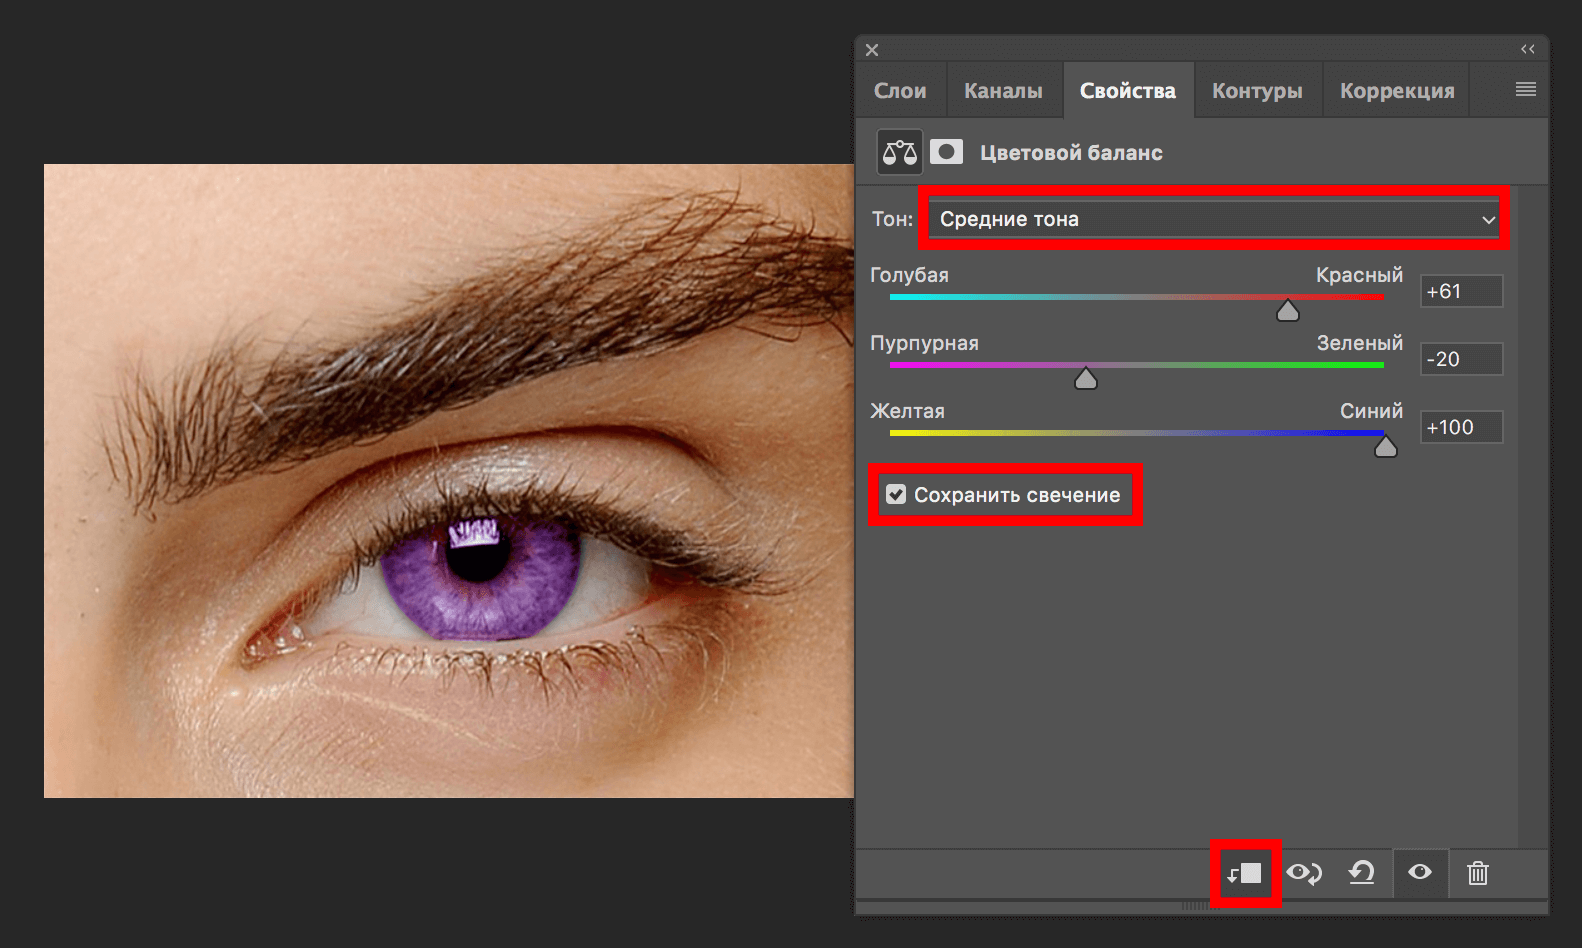
Task: Click the Желтая–Синий slider handle
Action: tap(1385, 448)
